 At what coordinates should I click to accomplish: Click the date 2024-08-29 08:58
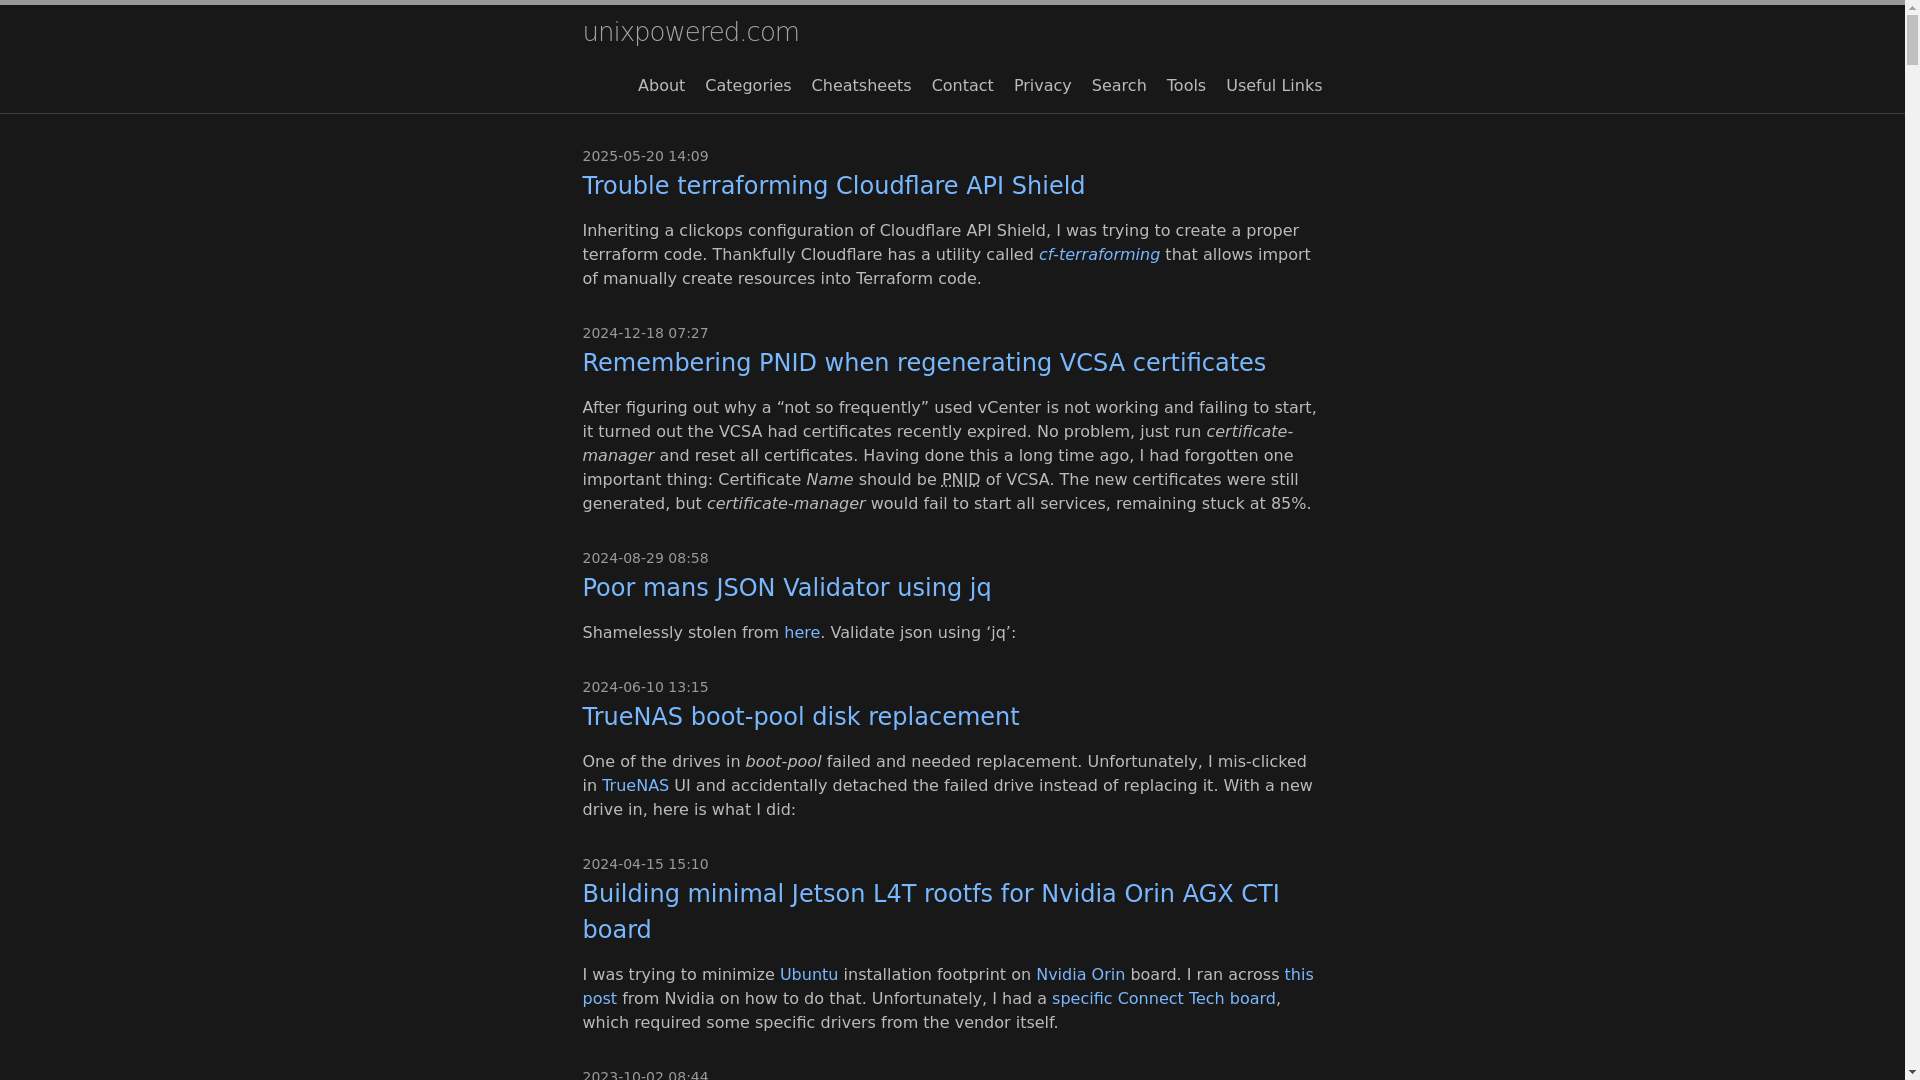[645, 558]
